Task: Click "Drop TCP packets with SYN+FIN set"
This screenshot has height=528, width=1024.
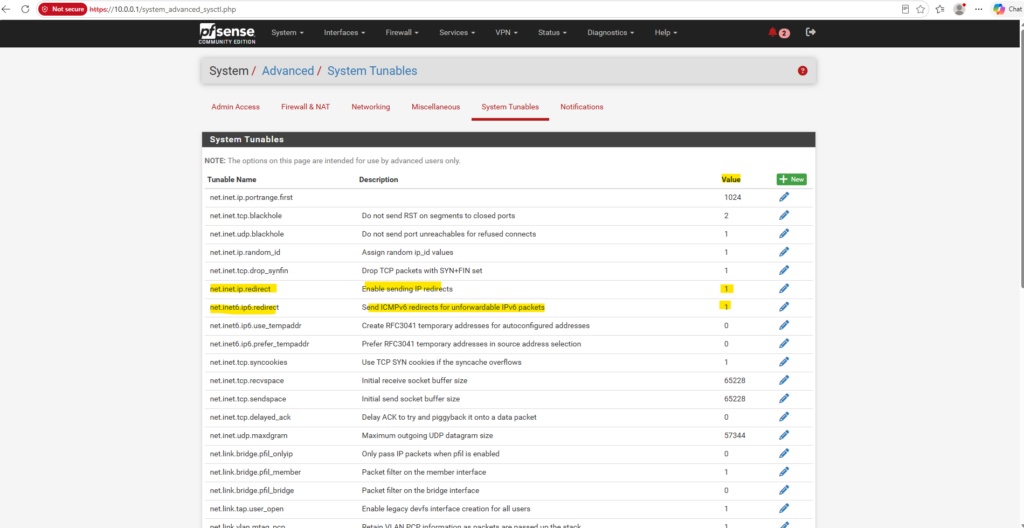Action: pyautogui.click(x=422, y=270)
